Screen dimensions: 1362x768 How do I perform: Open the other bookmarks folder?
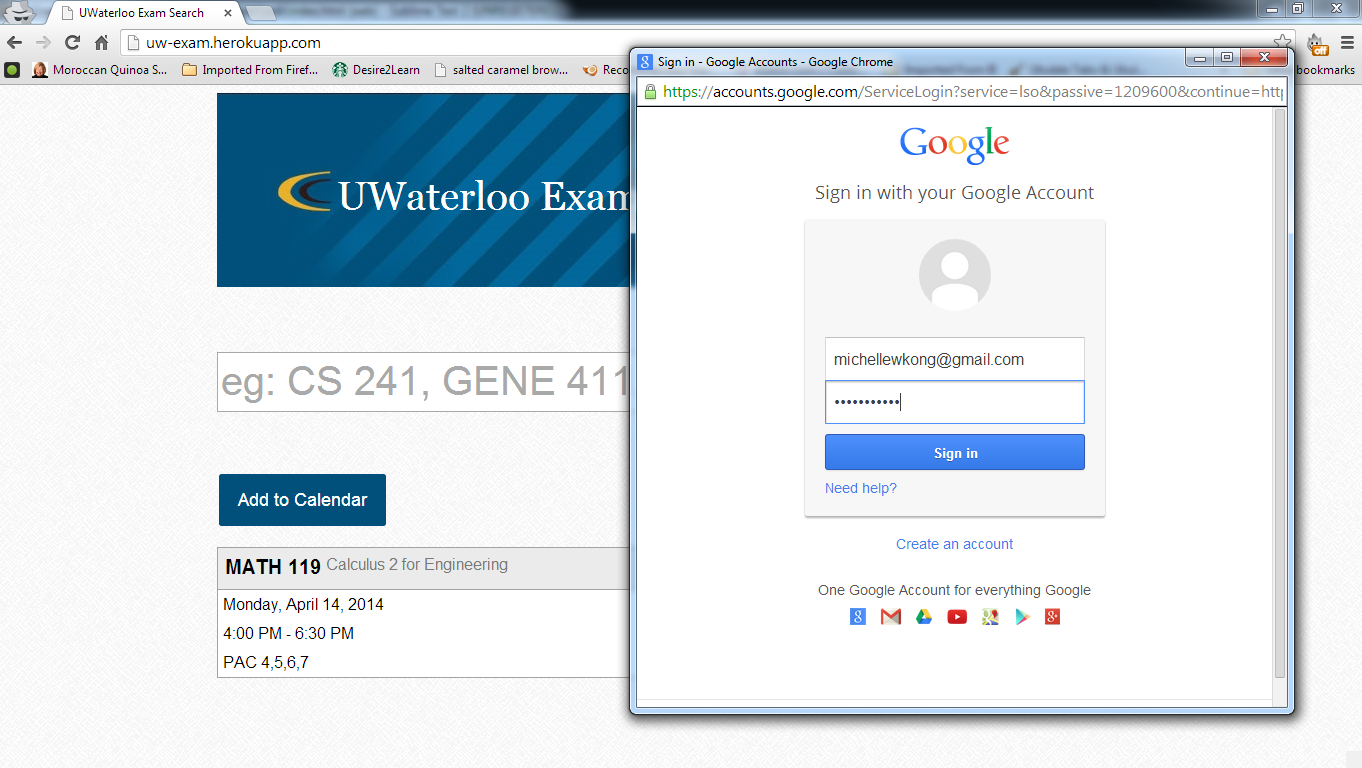[1325, 70]
